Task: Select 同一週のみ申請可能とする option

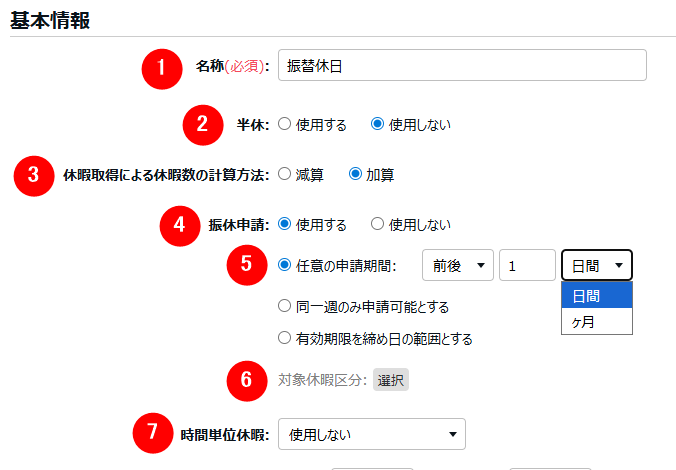Action: 285,306
